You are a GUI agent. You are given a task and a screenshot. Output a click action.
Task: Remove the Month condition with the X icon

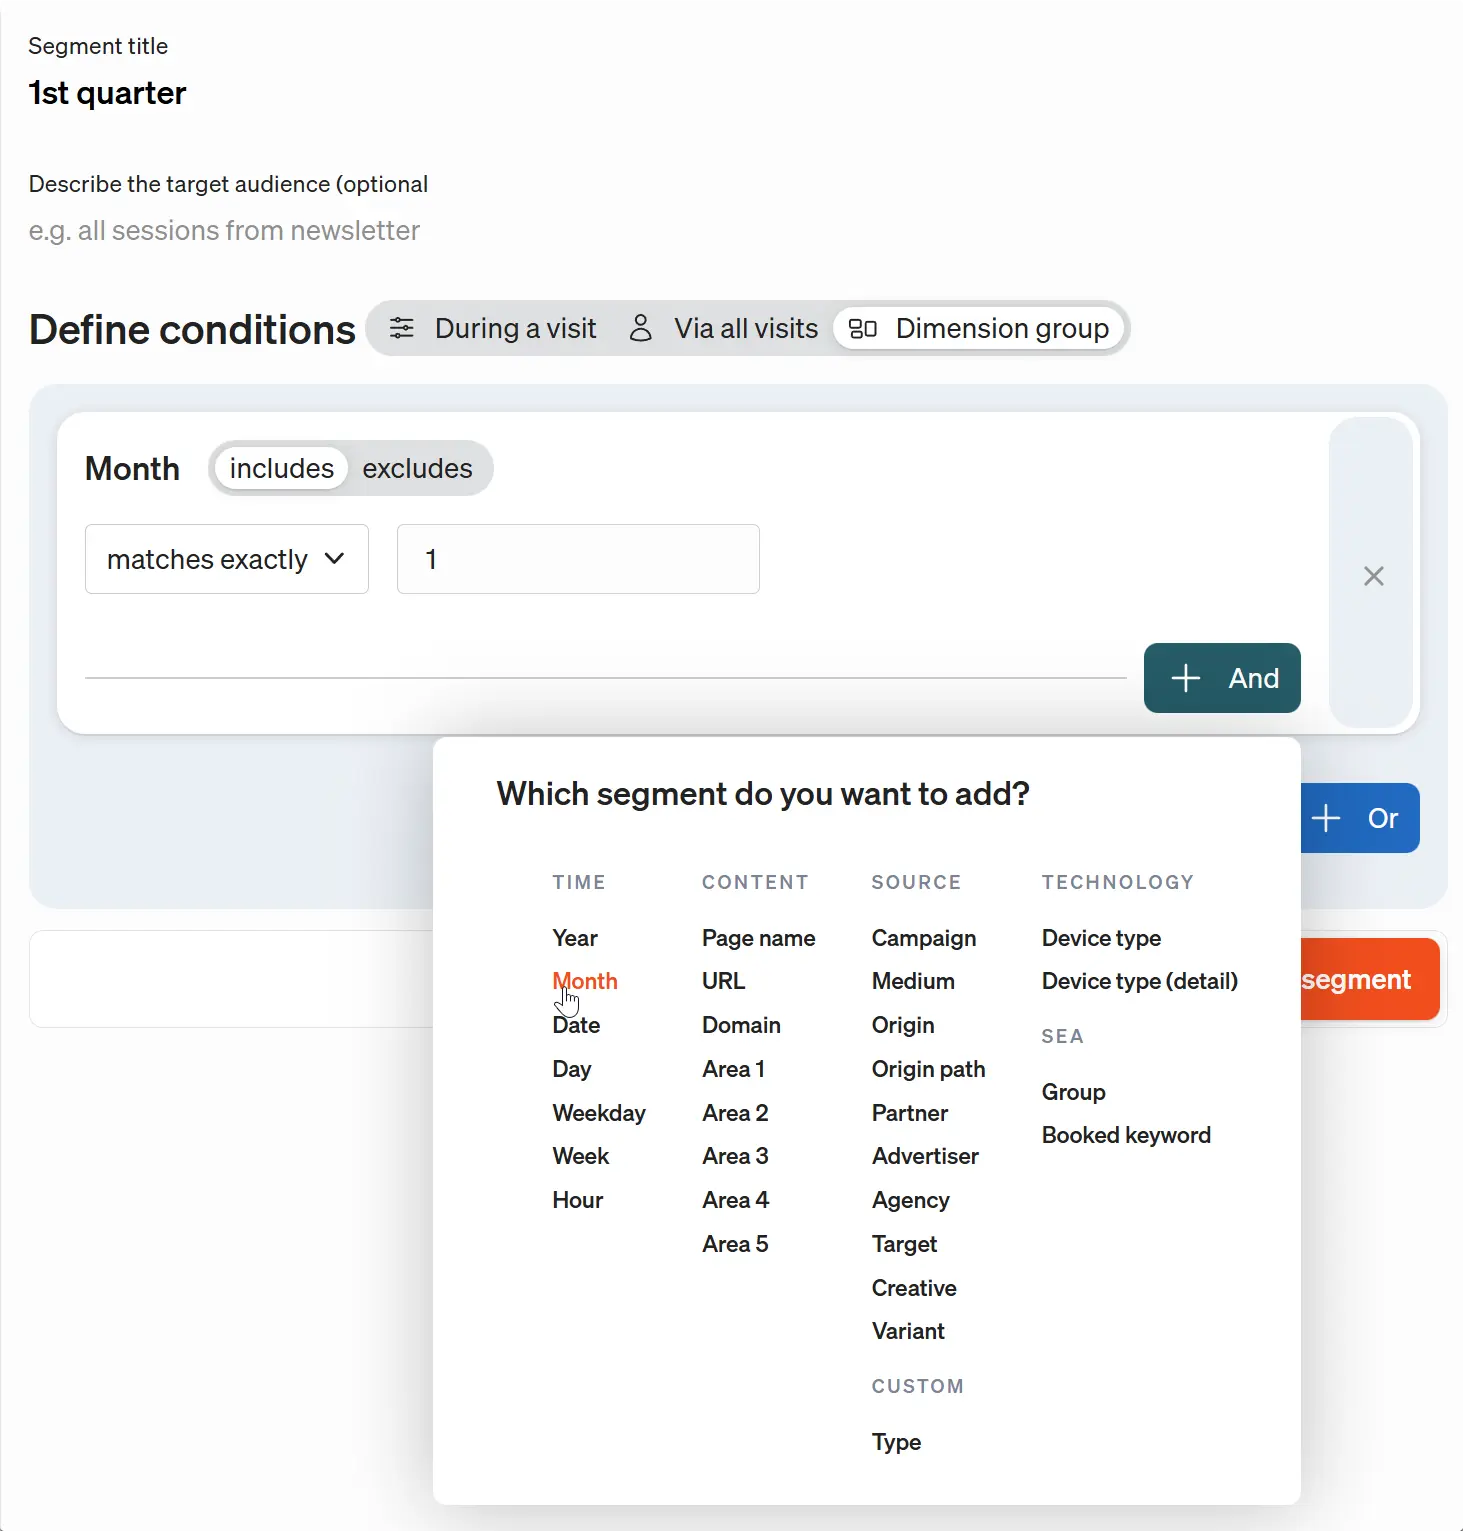1373,576
